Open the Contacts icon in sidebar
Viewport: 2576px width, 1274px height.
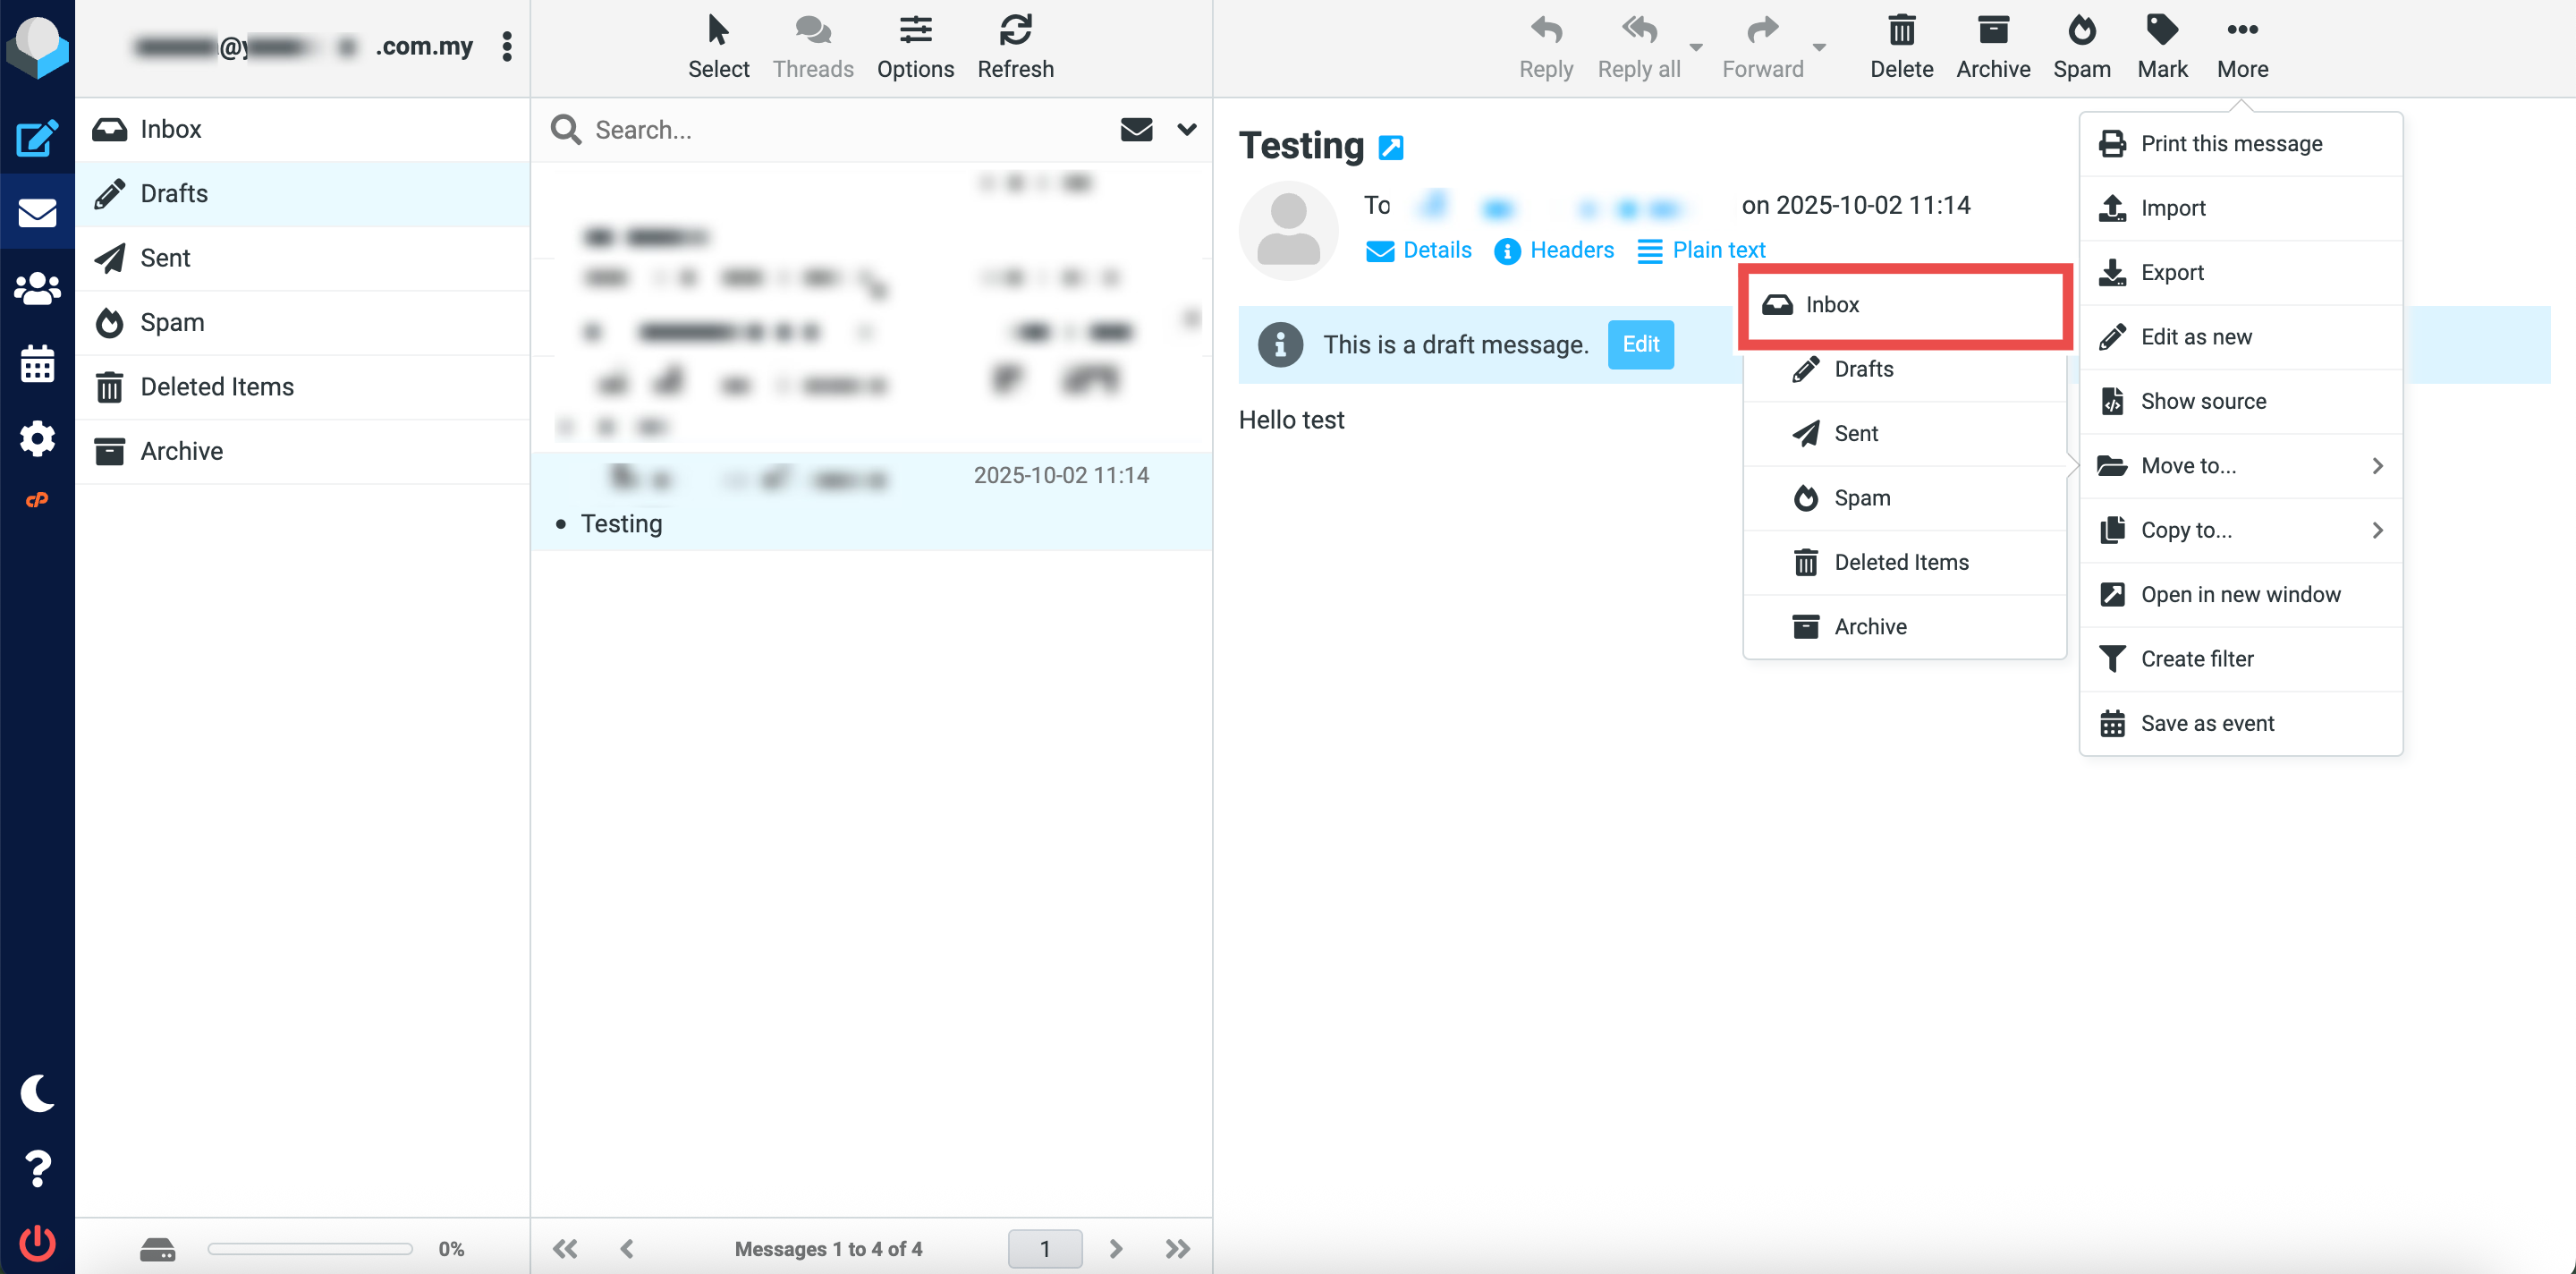point(37,289)
